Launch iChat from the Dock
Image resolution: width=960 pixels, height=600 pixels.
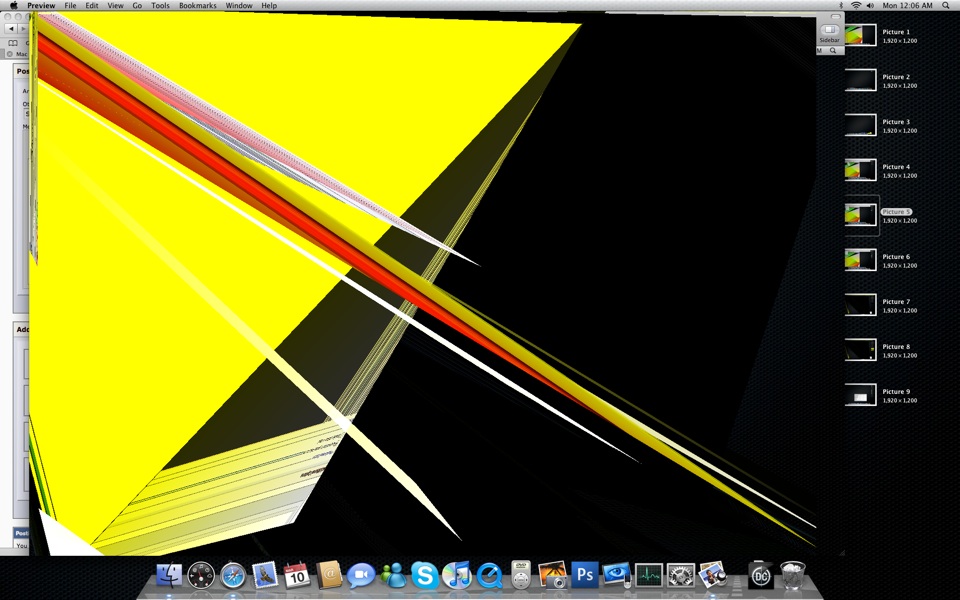click(361, 576)
